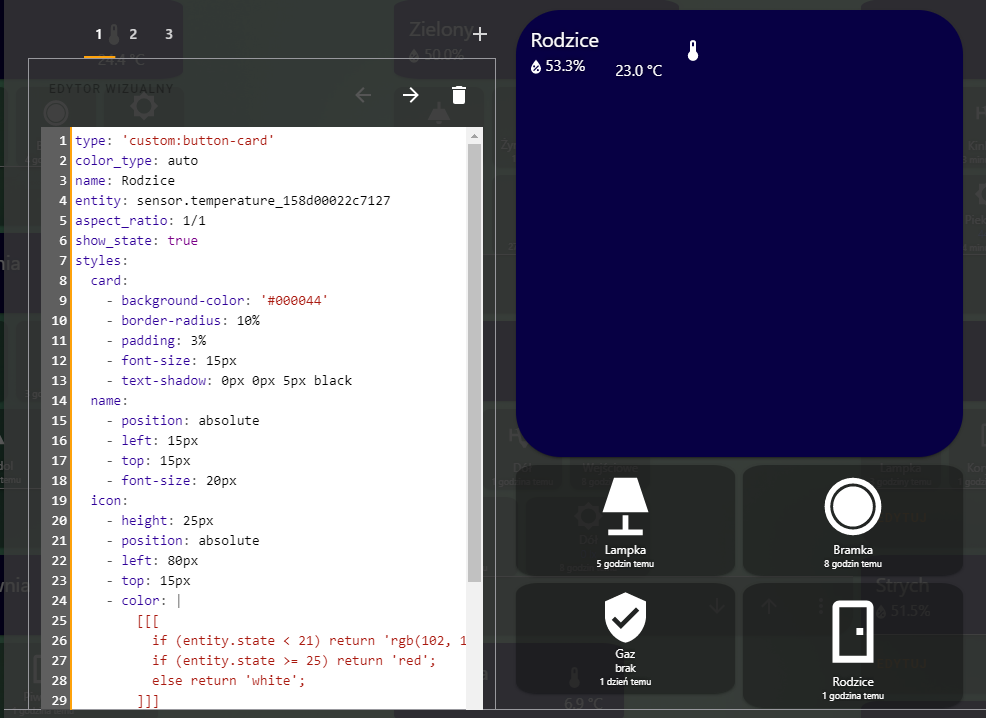Image resolution: width=986 pixels, height=718 pixels.
Task: Click the grayed back arrow in the editor
Action: [362, 95]
